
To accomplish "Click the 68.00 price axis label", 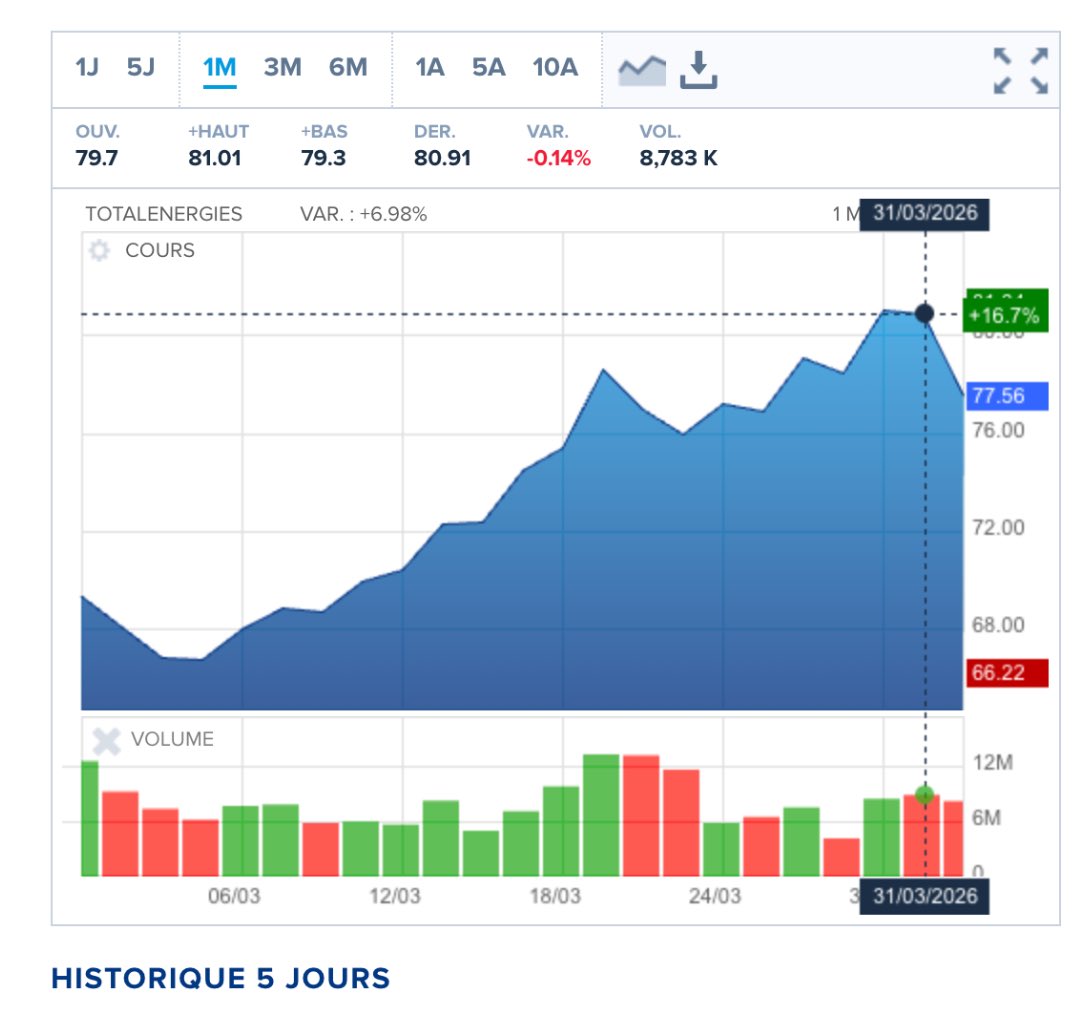I will 998,625.
